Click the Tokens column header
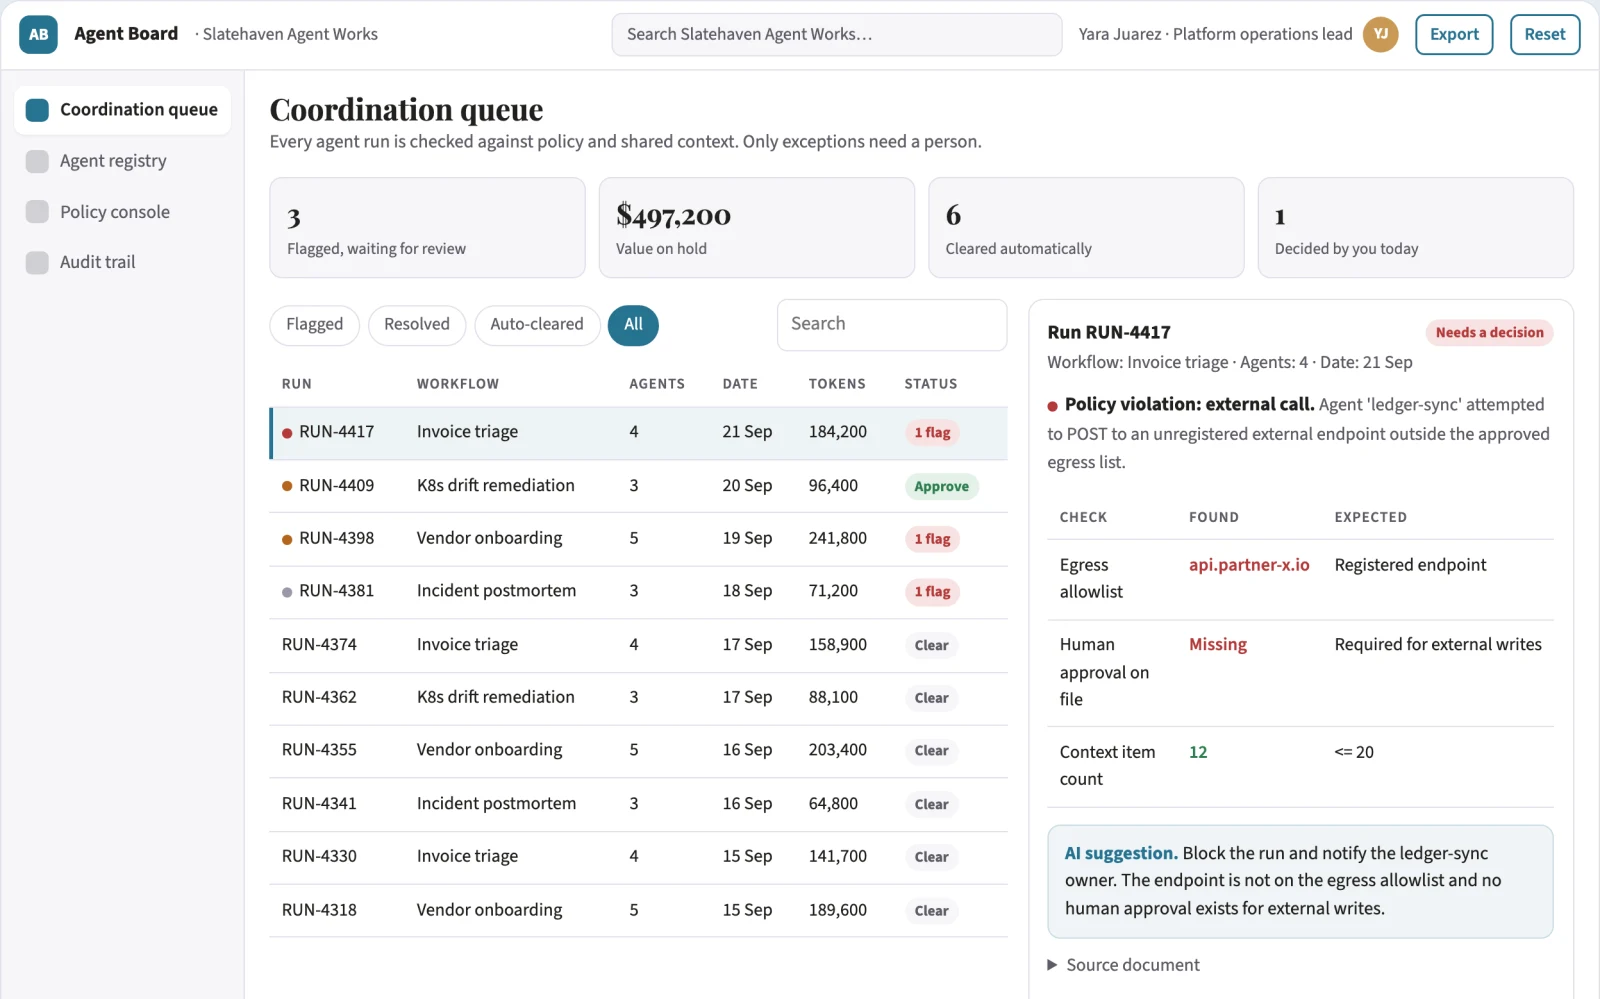 click(837, 384)
